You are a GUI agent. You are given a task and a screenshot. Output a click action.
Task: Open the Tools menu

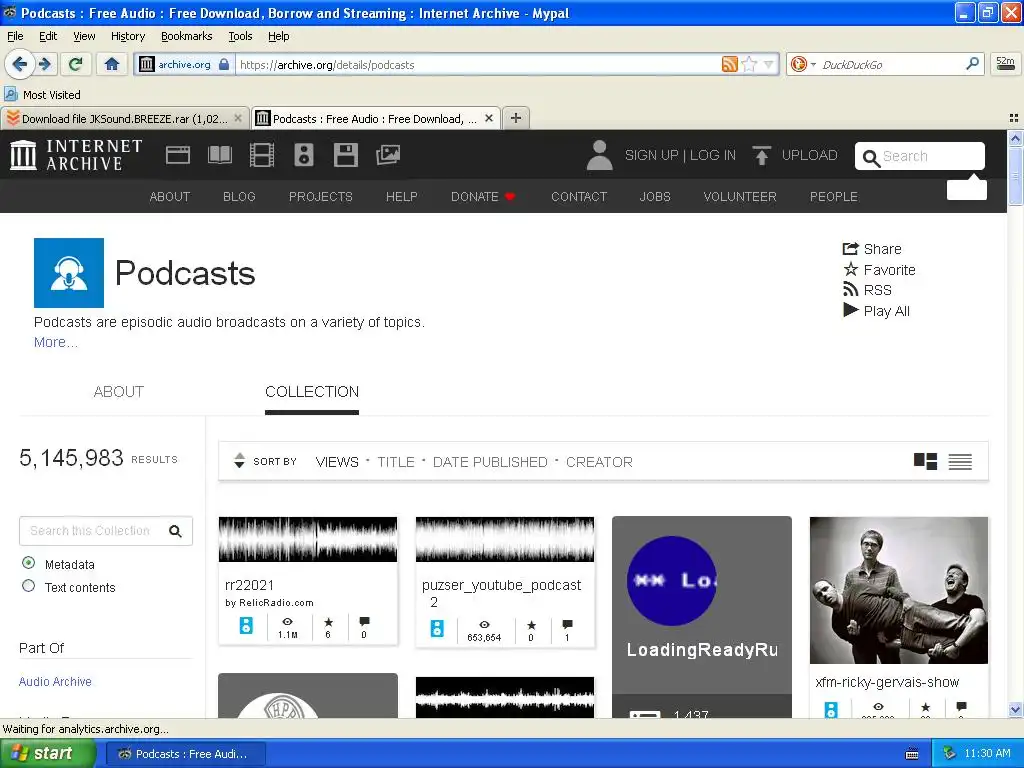pos(240,36)
